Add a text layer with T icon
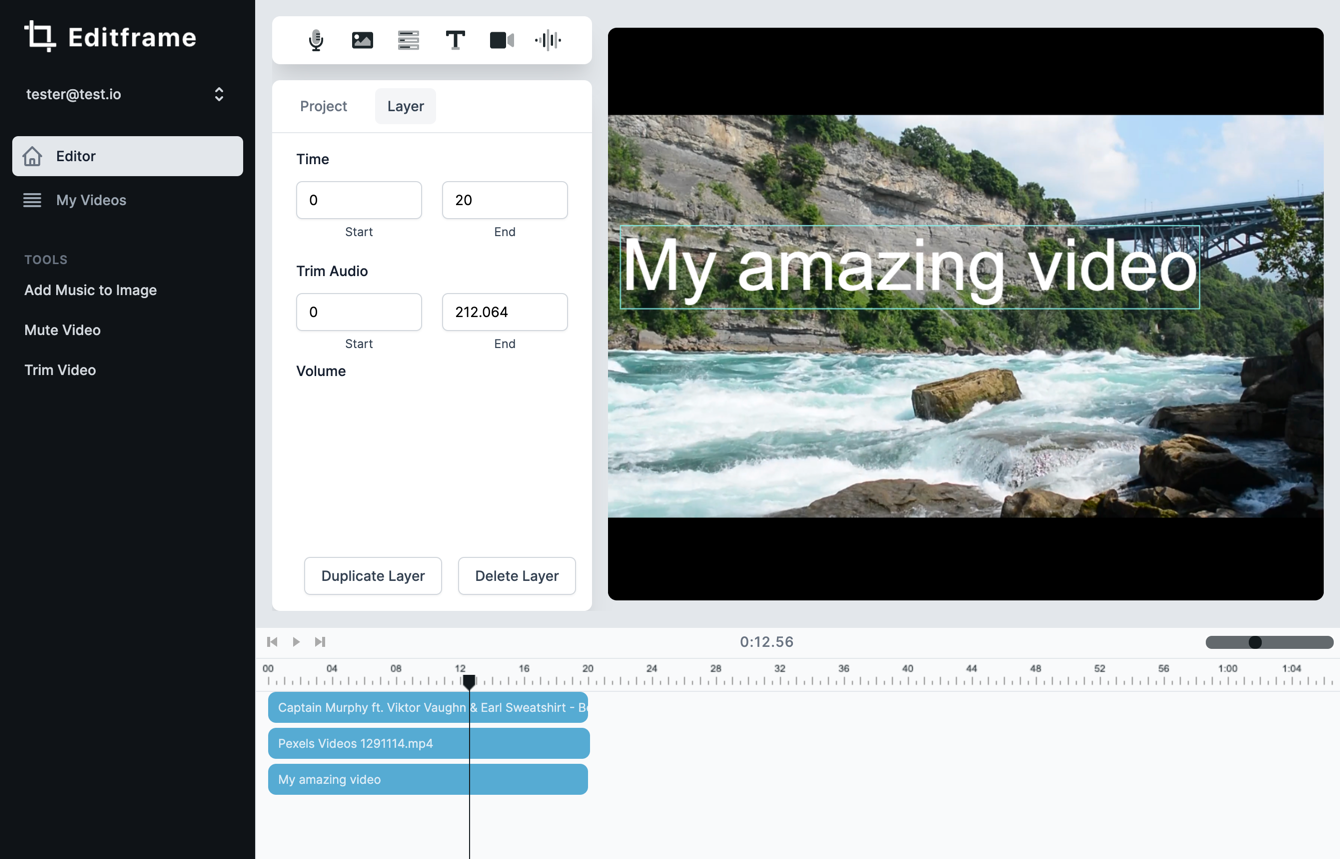 tap(455, 40)
